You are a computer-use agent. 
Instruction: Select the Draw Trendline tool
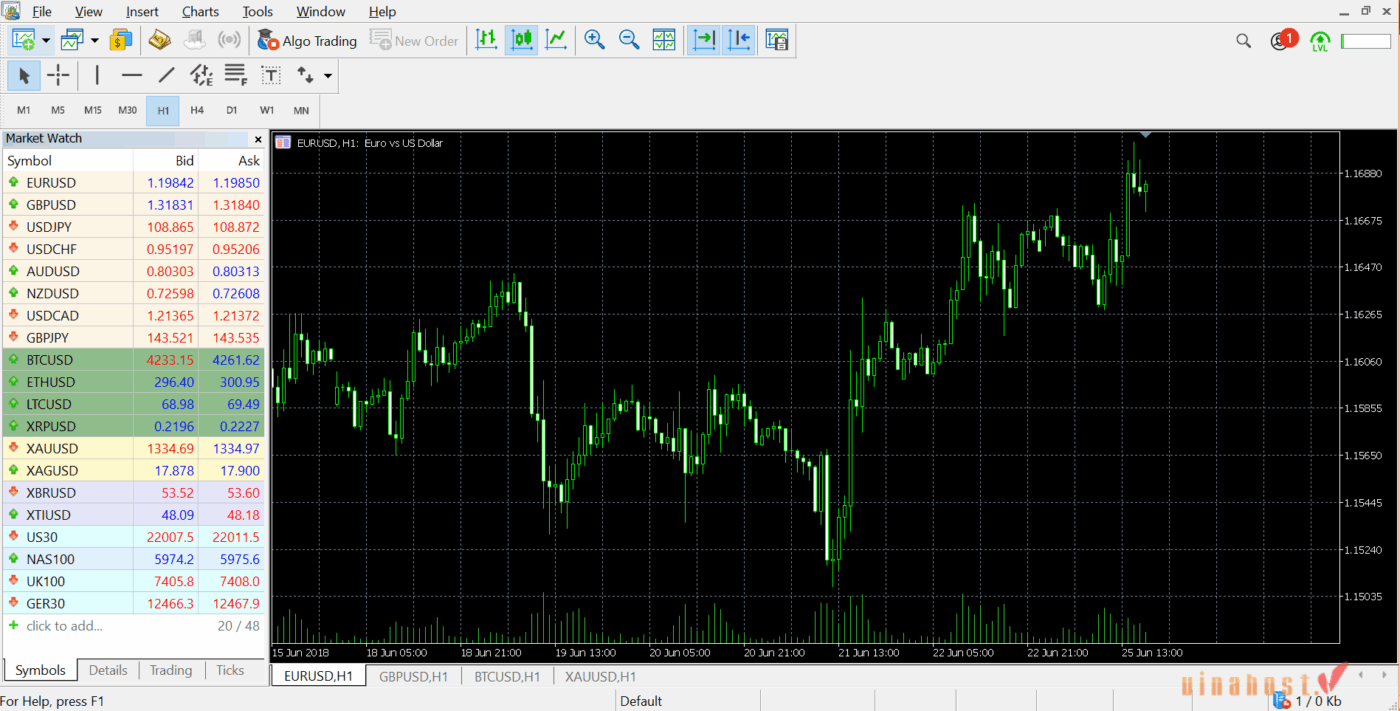pyautogui.click(x=166, y=75)
